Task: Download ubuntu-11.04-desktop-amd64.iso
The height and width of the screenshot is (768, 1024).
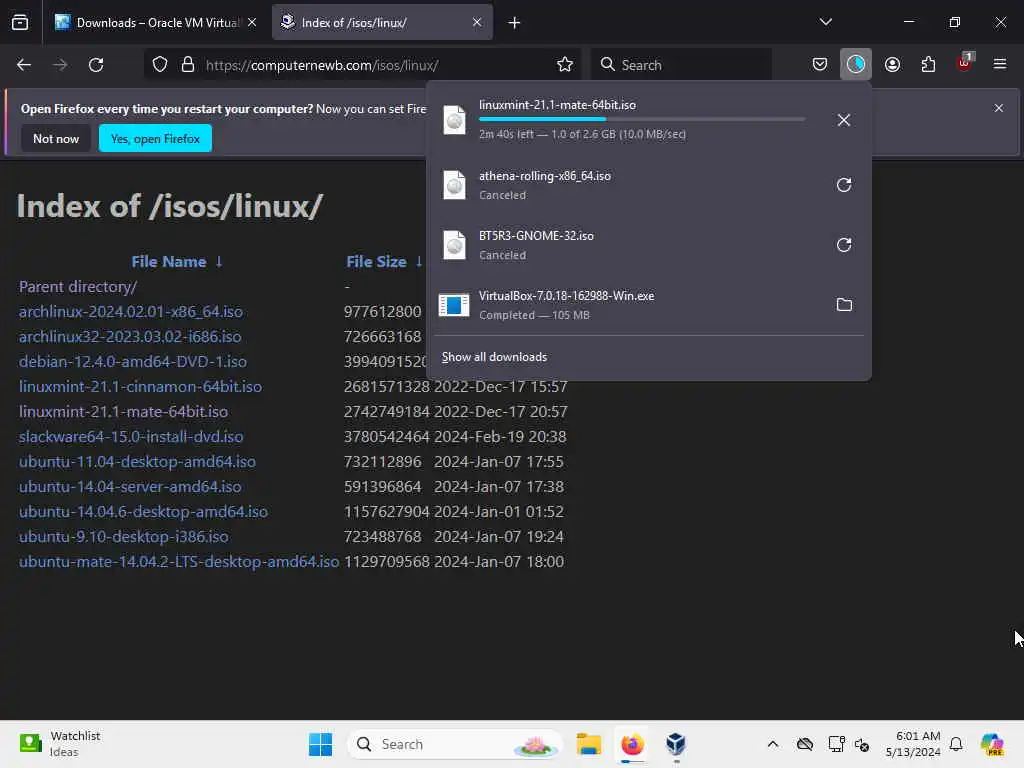Action: (x=137, y=462)
